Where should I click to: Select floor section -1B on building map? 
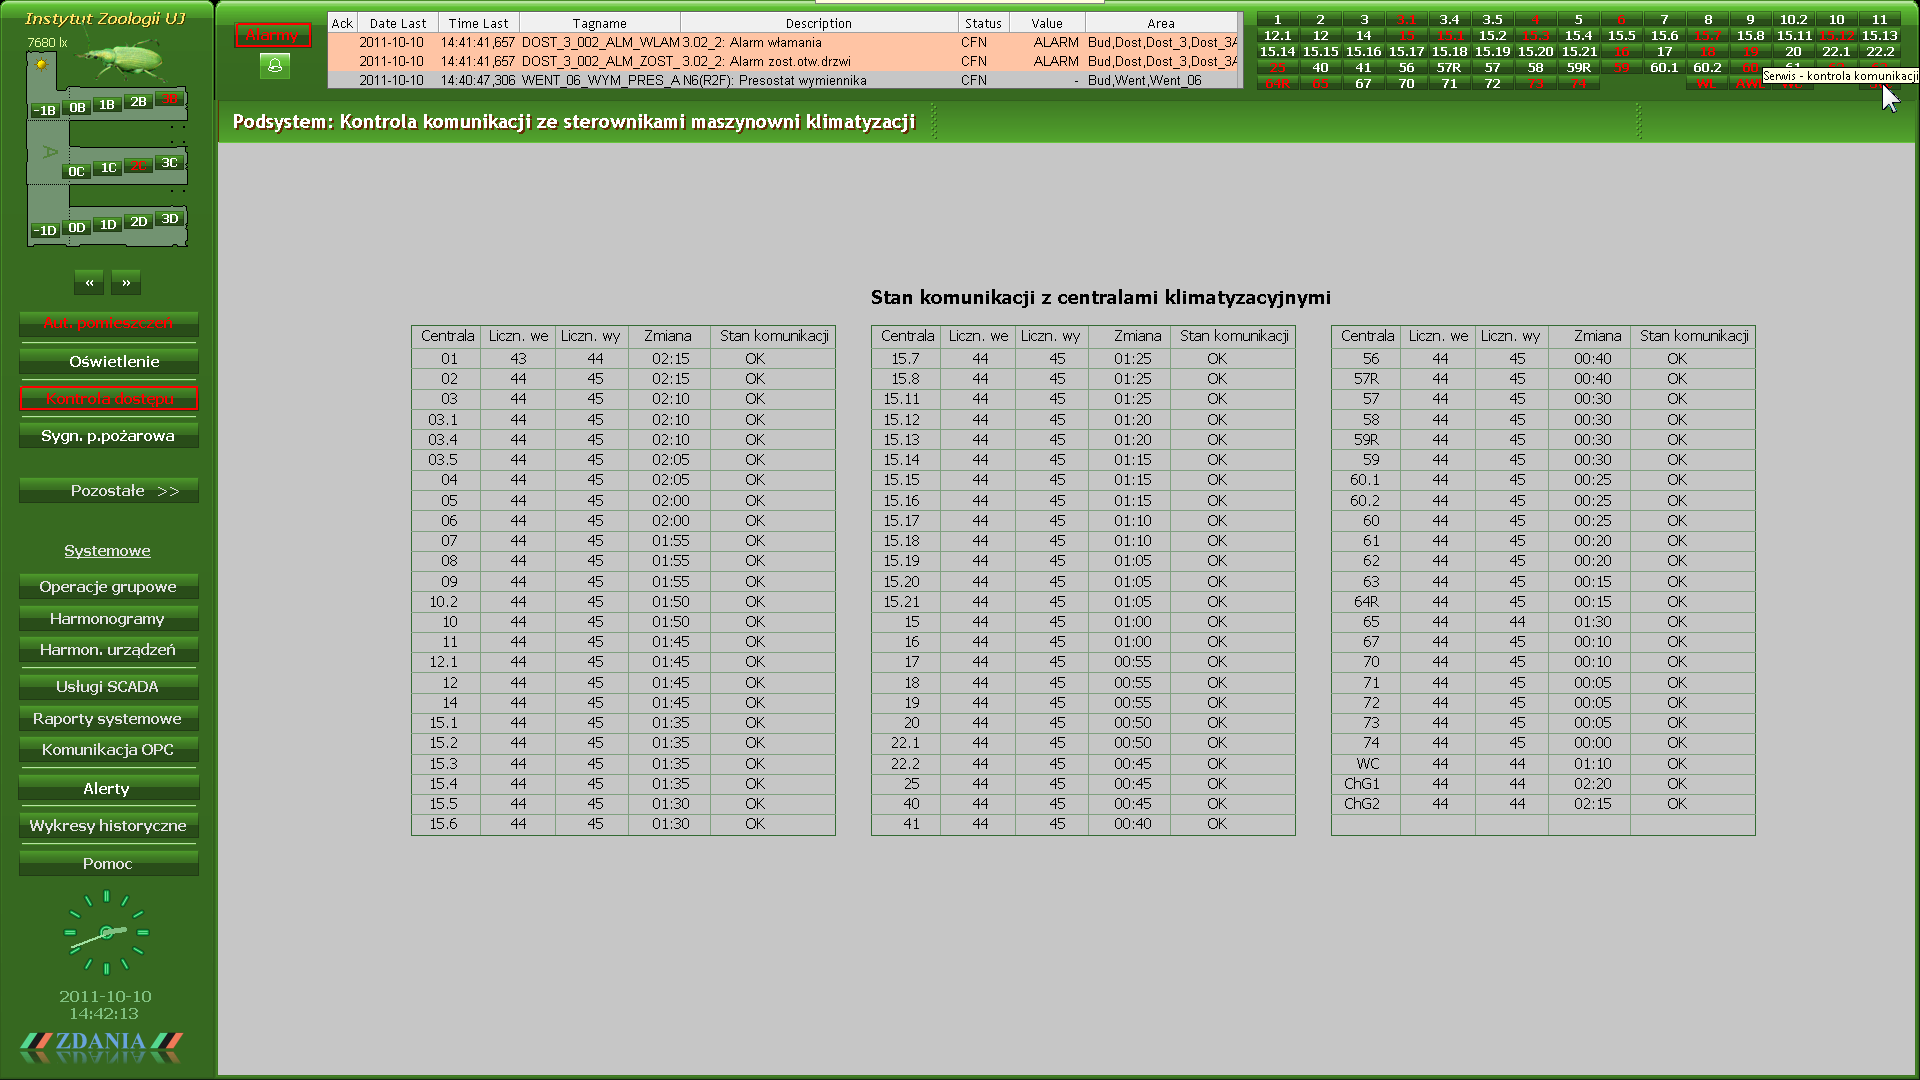(45, 111)
